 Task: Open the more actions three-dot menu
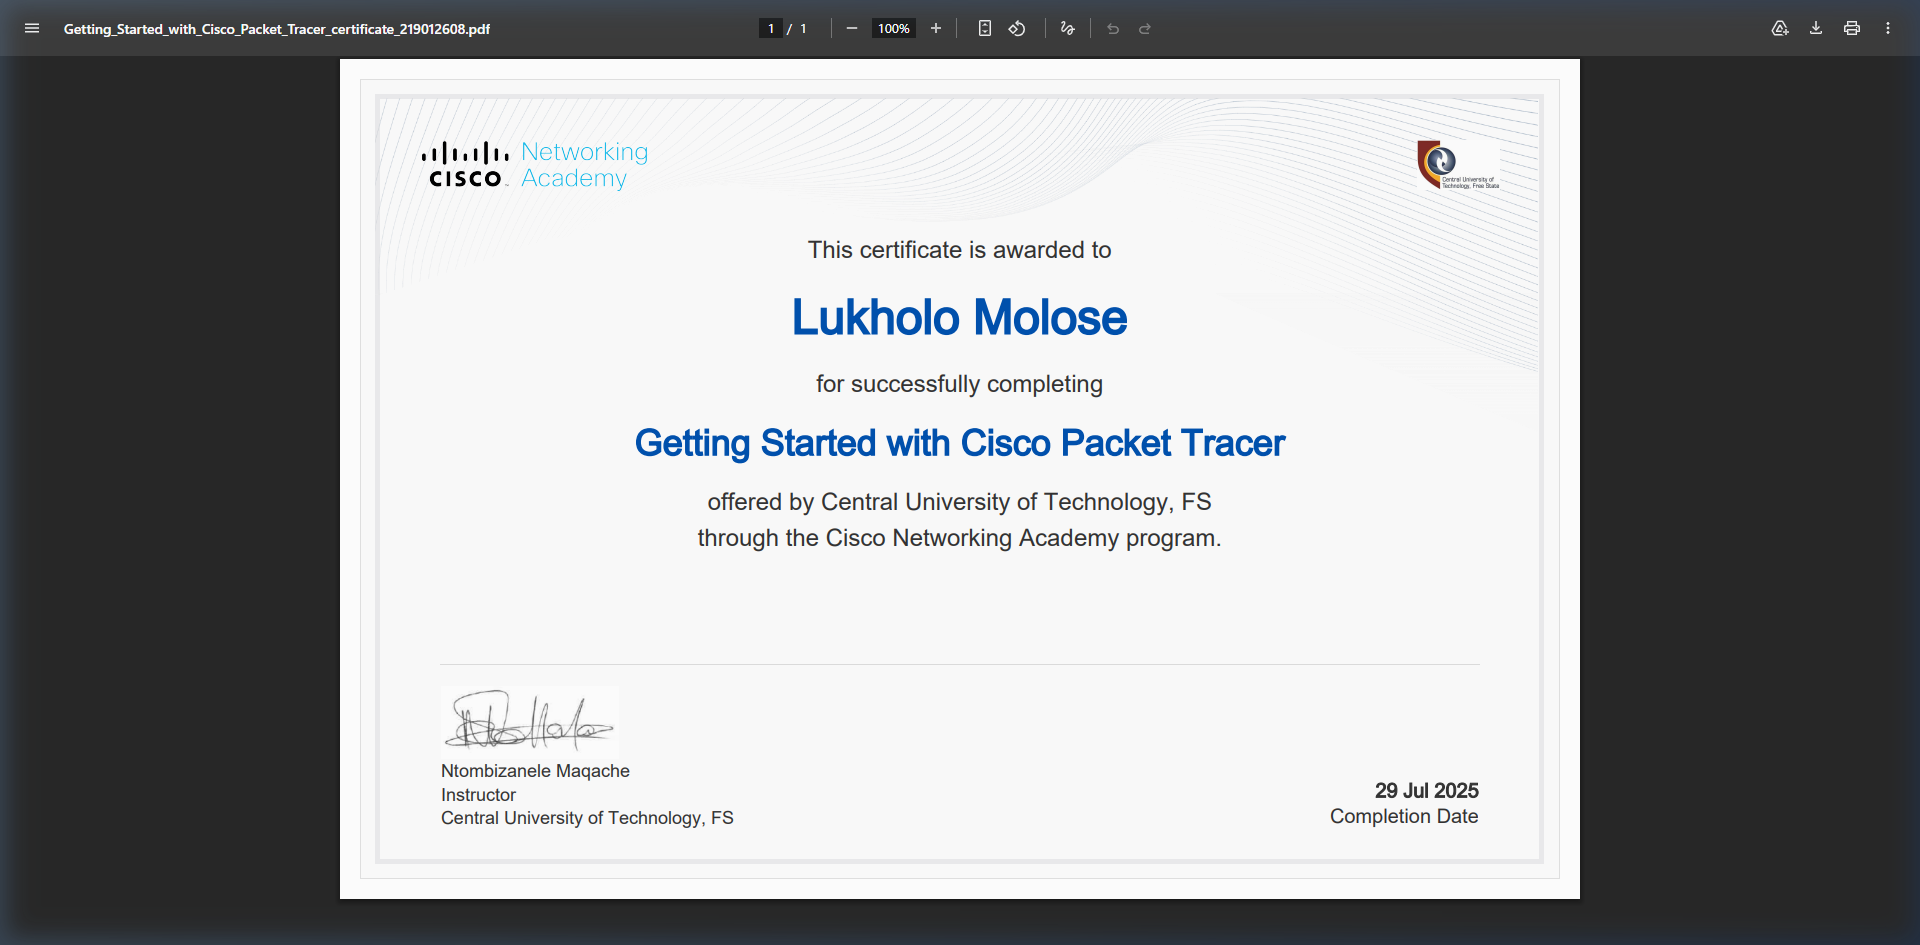click(1888, 28)
